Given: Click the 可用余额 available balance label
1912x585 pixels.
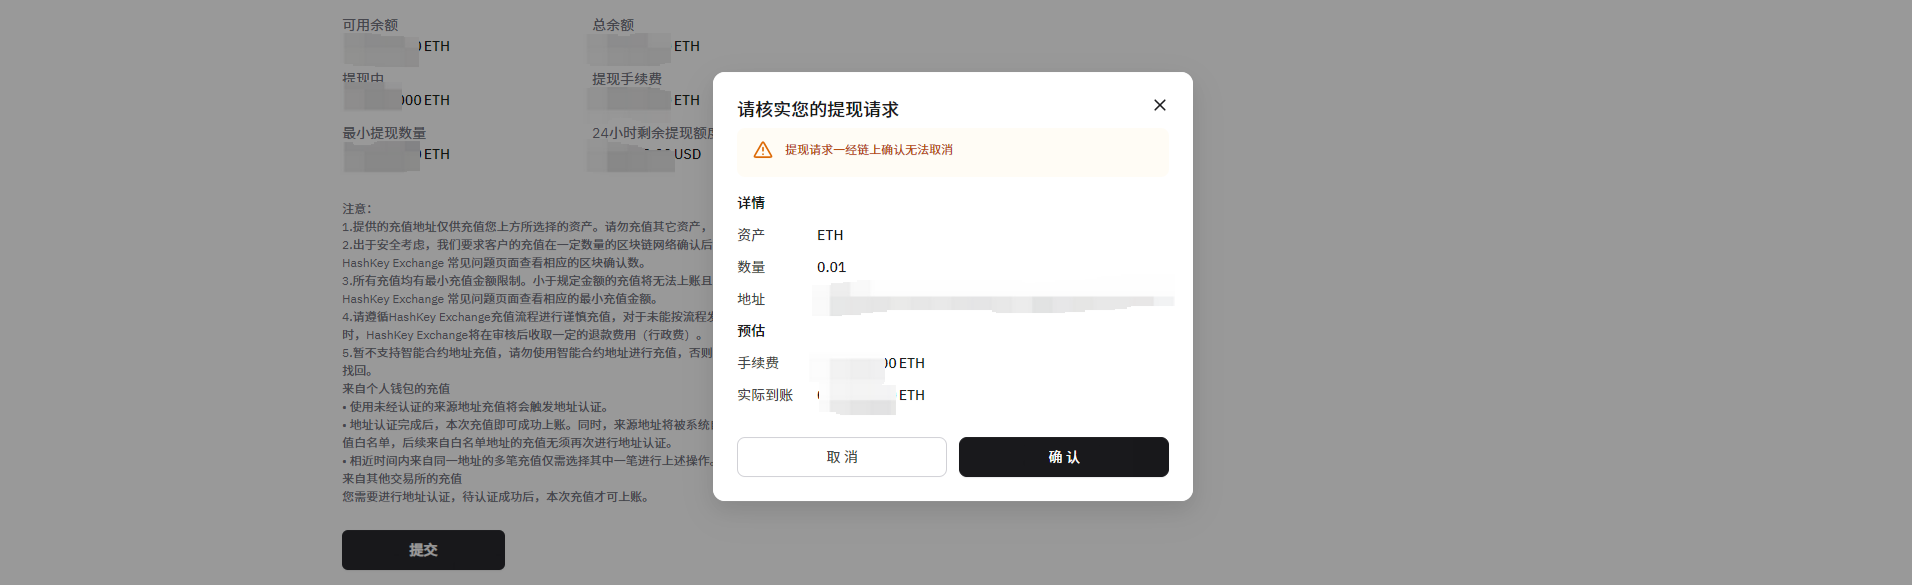Looking at the screenshot, I should [370, 25].
